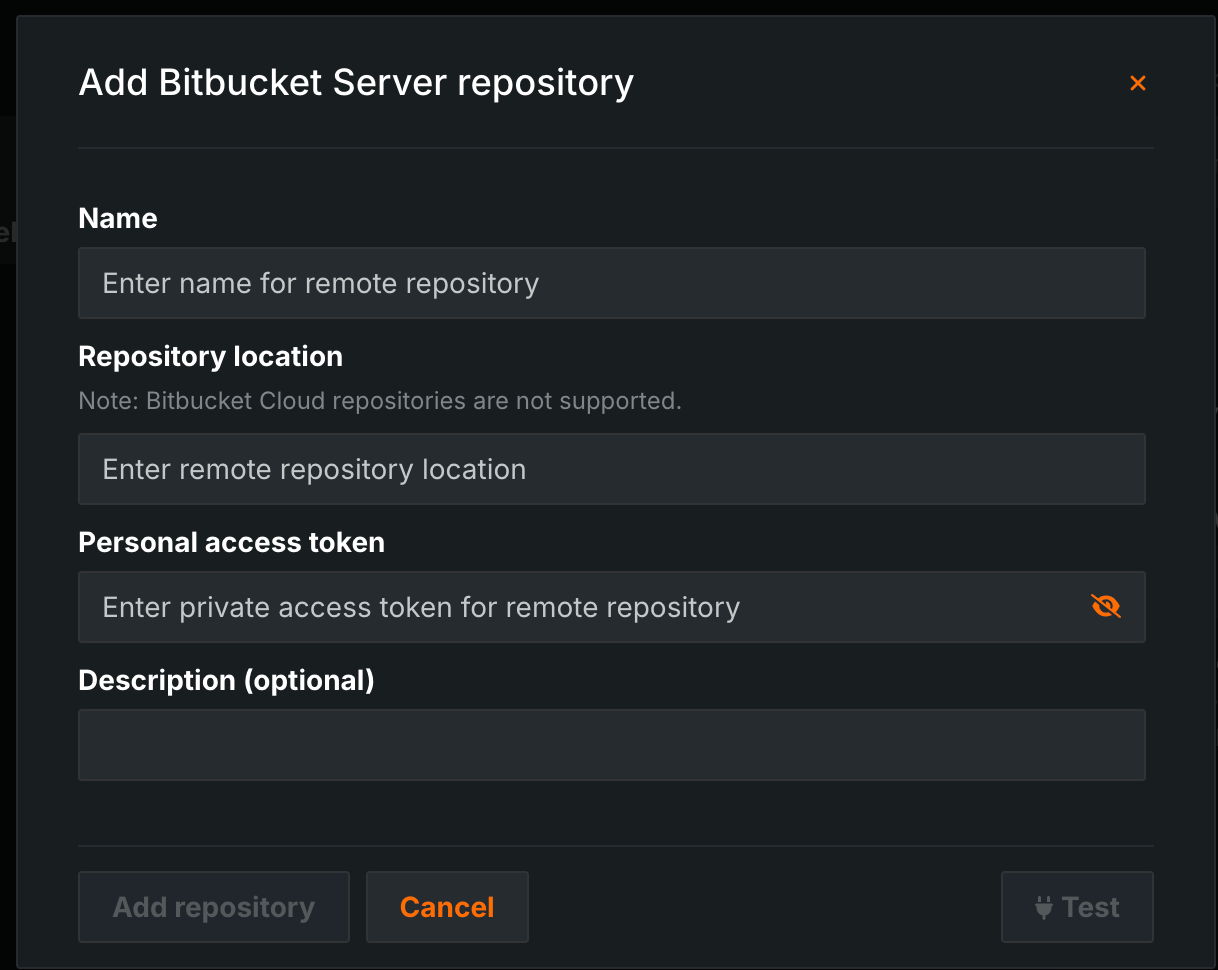Click the Repository location label
This screenshot has width=1218, height=970.
210,356
